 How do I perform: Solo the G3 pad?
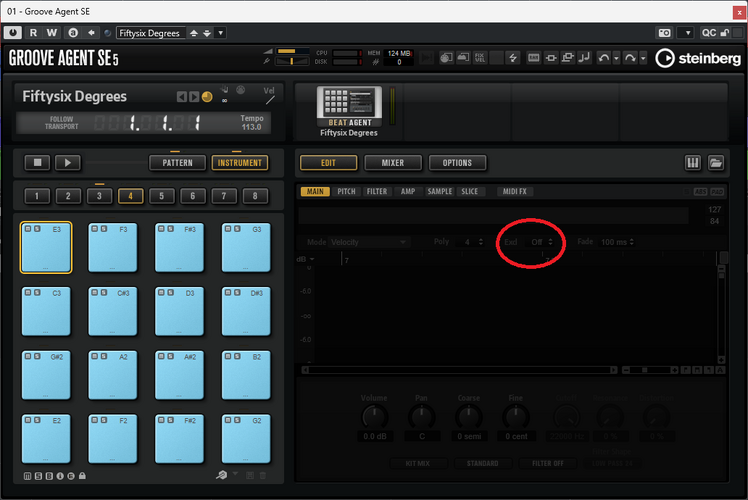click(x=237, y=229)
